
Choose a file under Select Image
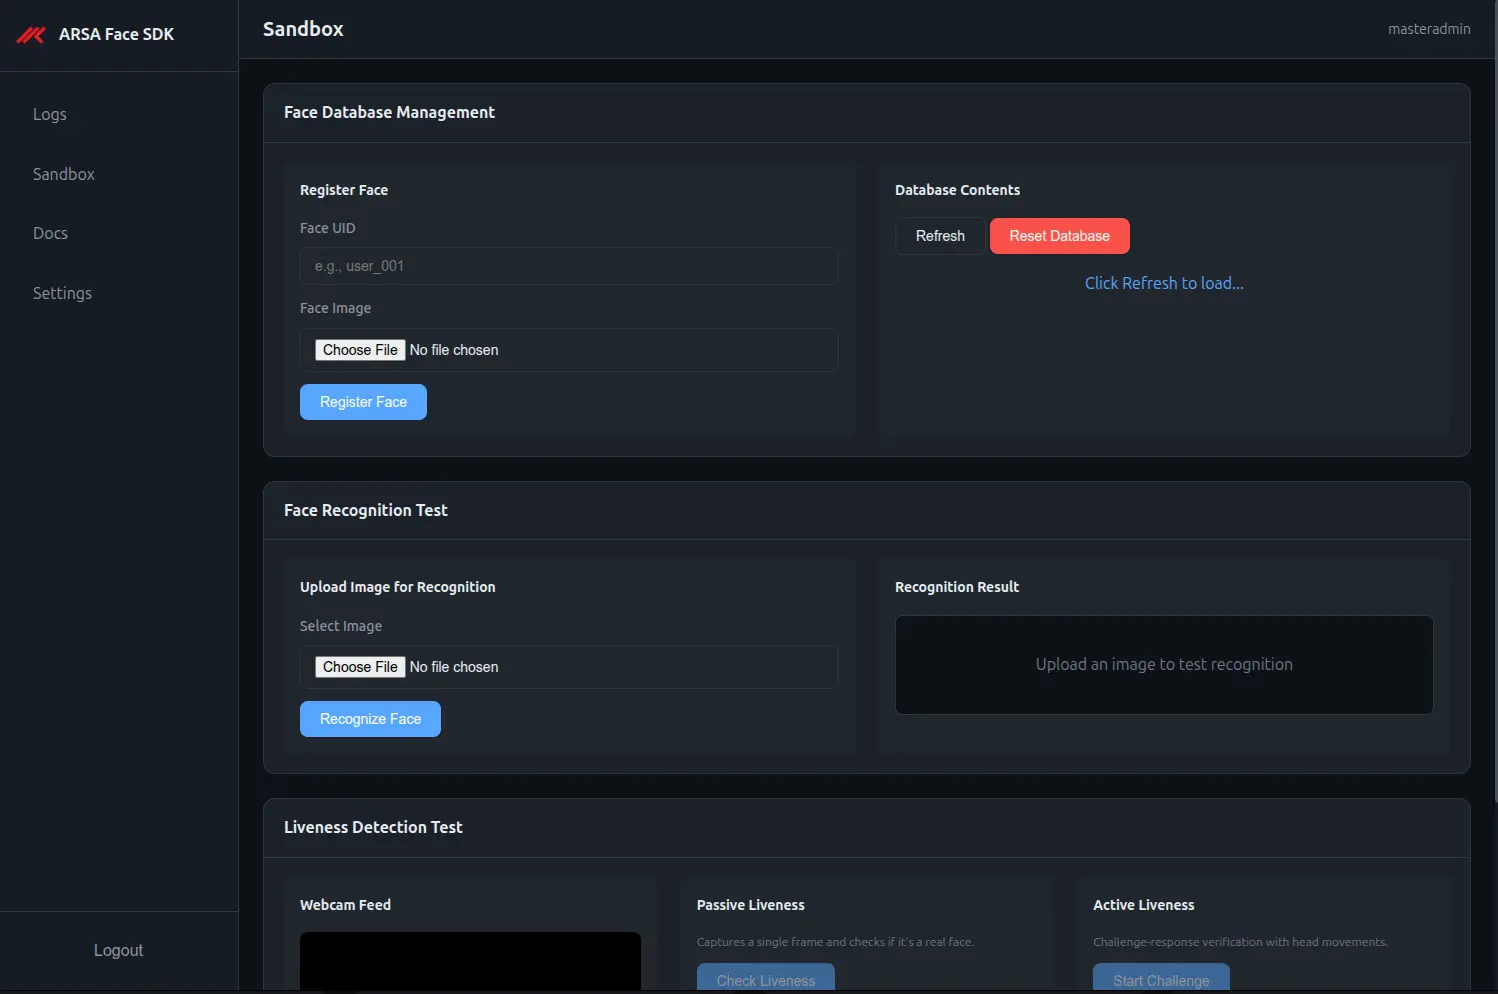coord(359,666)
